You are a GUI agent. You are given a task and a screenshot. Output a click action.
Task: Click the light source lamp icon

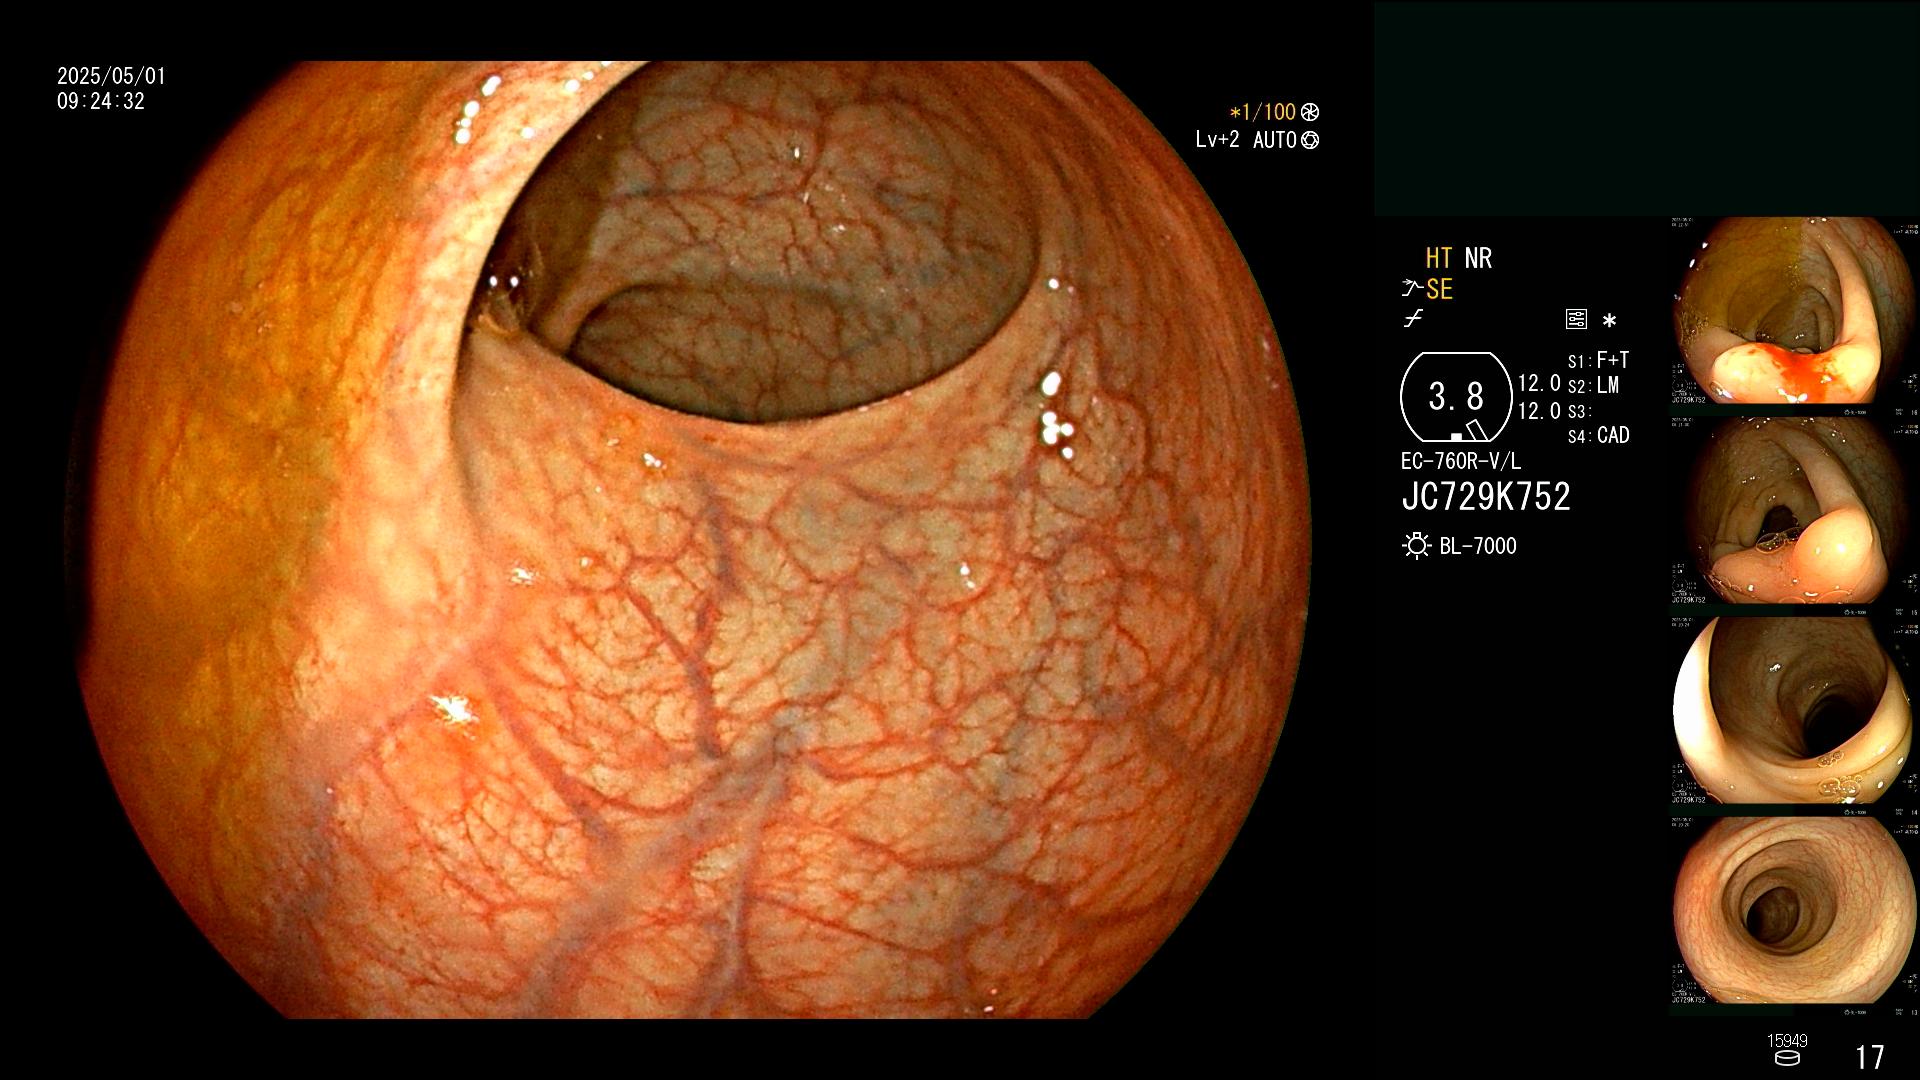(1416, 546)
